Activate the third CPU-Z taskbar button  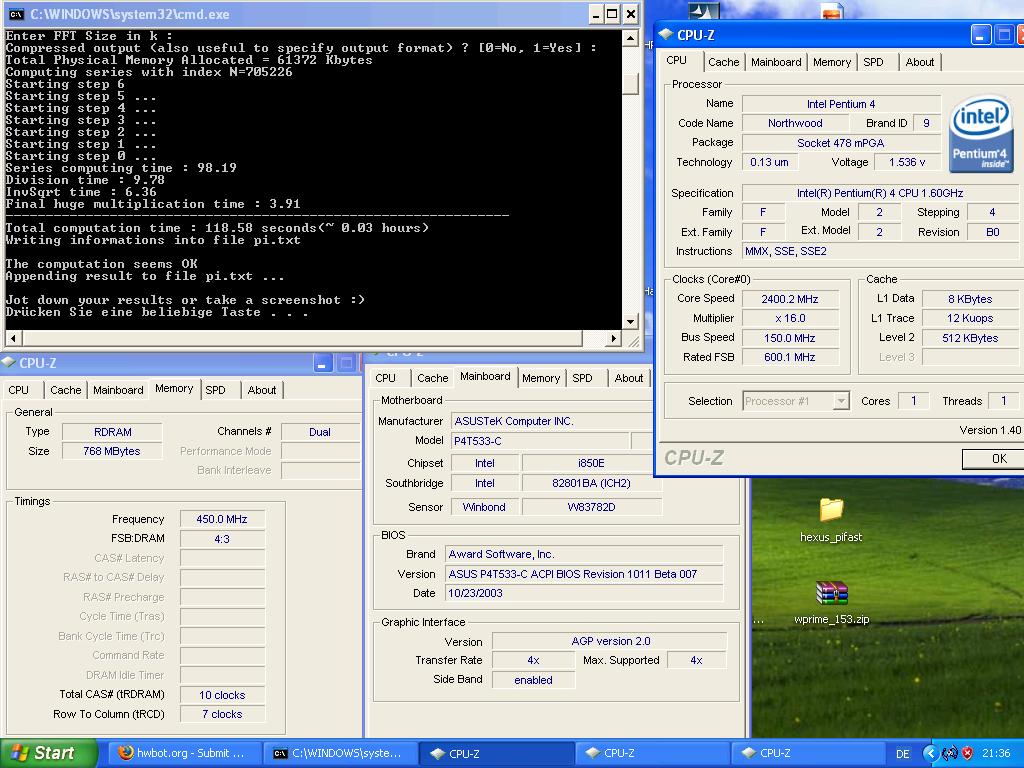pos(808,753)
